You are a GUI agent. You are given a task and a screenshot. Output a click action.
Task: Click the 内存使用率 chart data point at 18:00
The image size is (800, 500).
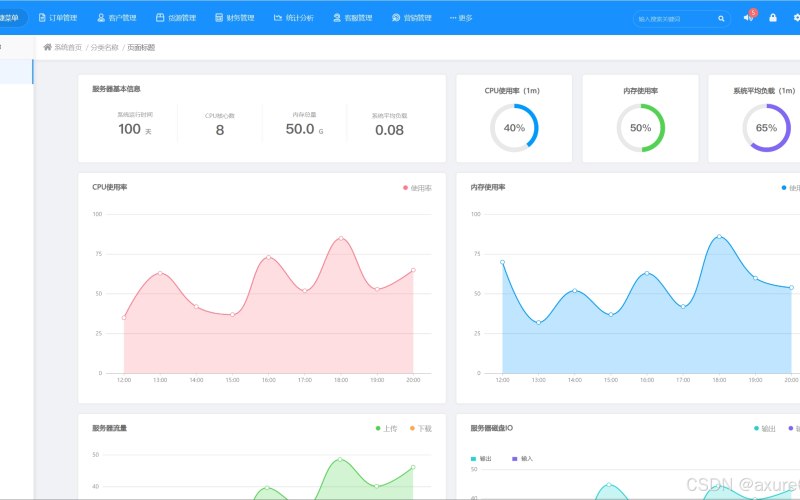[x=719, y=237]
